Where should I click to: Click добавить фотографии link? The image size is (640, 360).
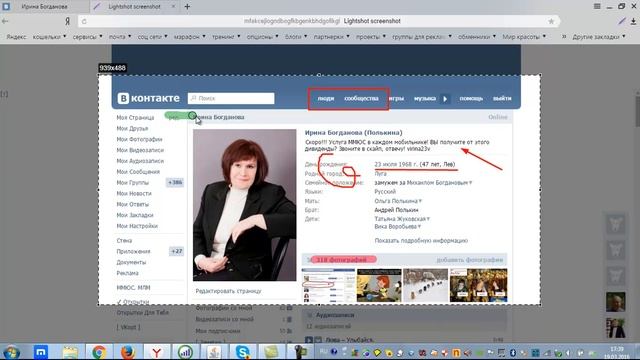click(470, 260)
